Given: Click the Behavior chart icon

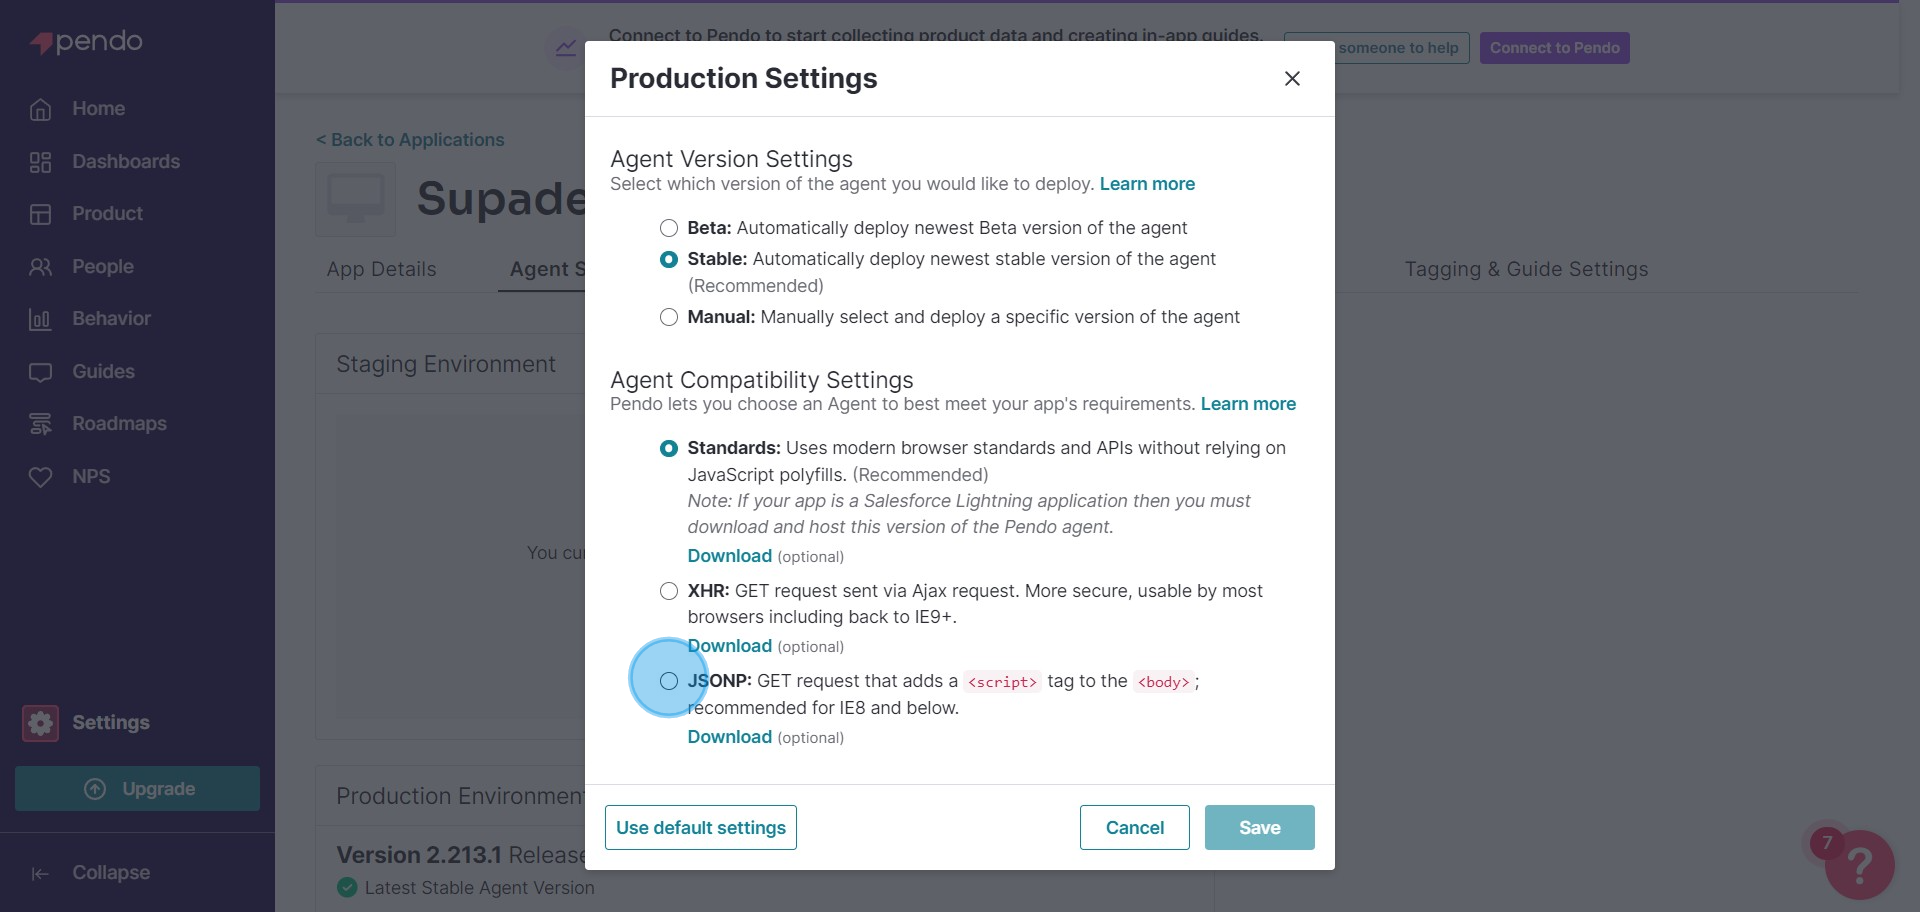Looking at the screenshot, I should (x=40, y=319).
